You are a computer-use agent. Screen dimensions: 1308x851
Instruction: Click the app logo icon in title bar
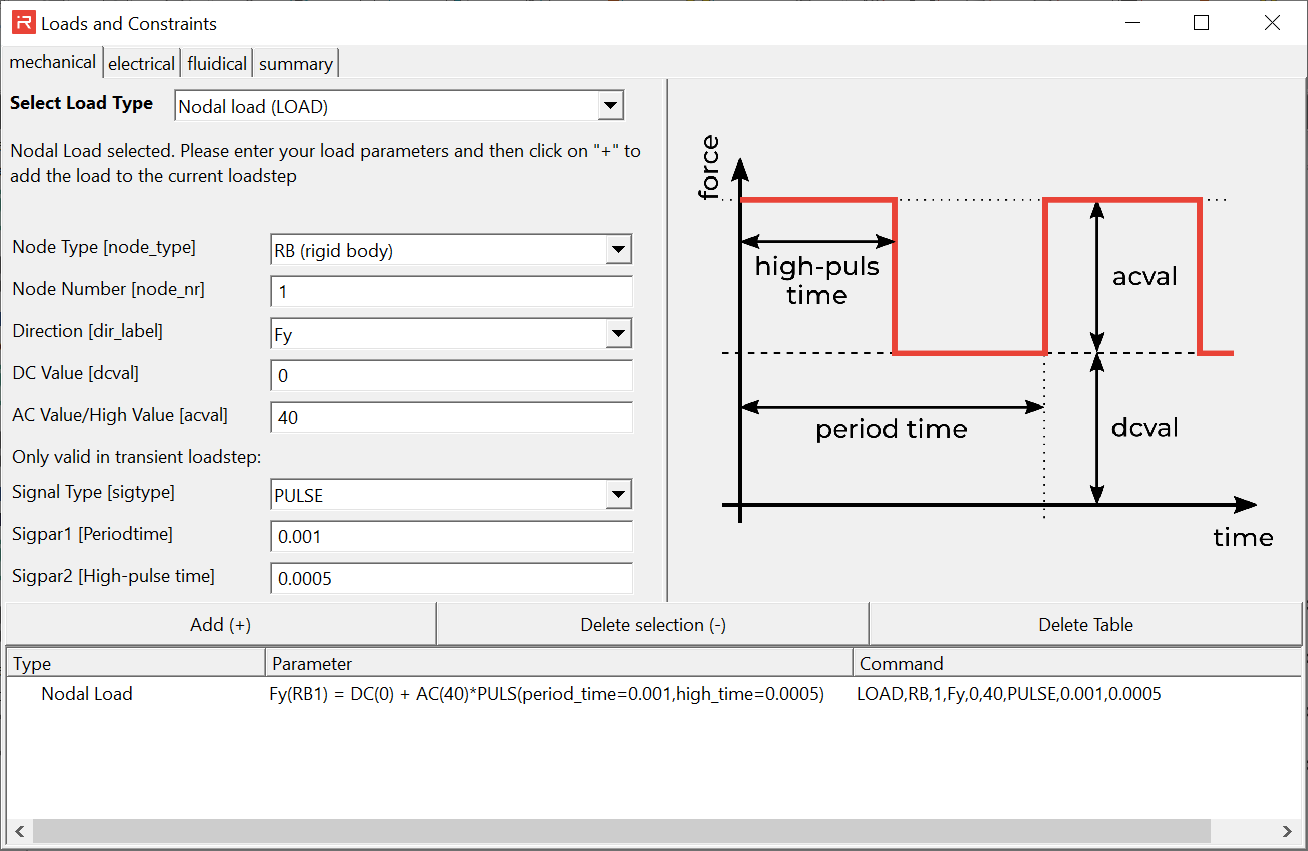point(22,23)
